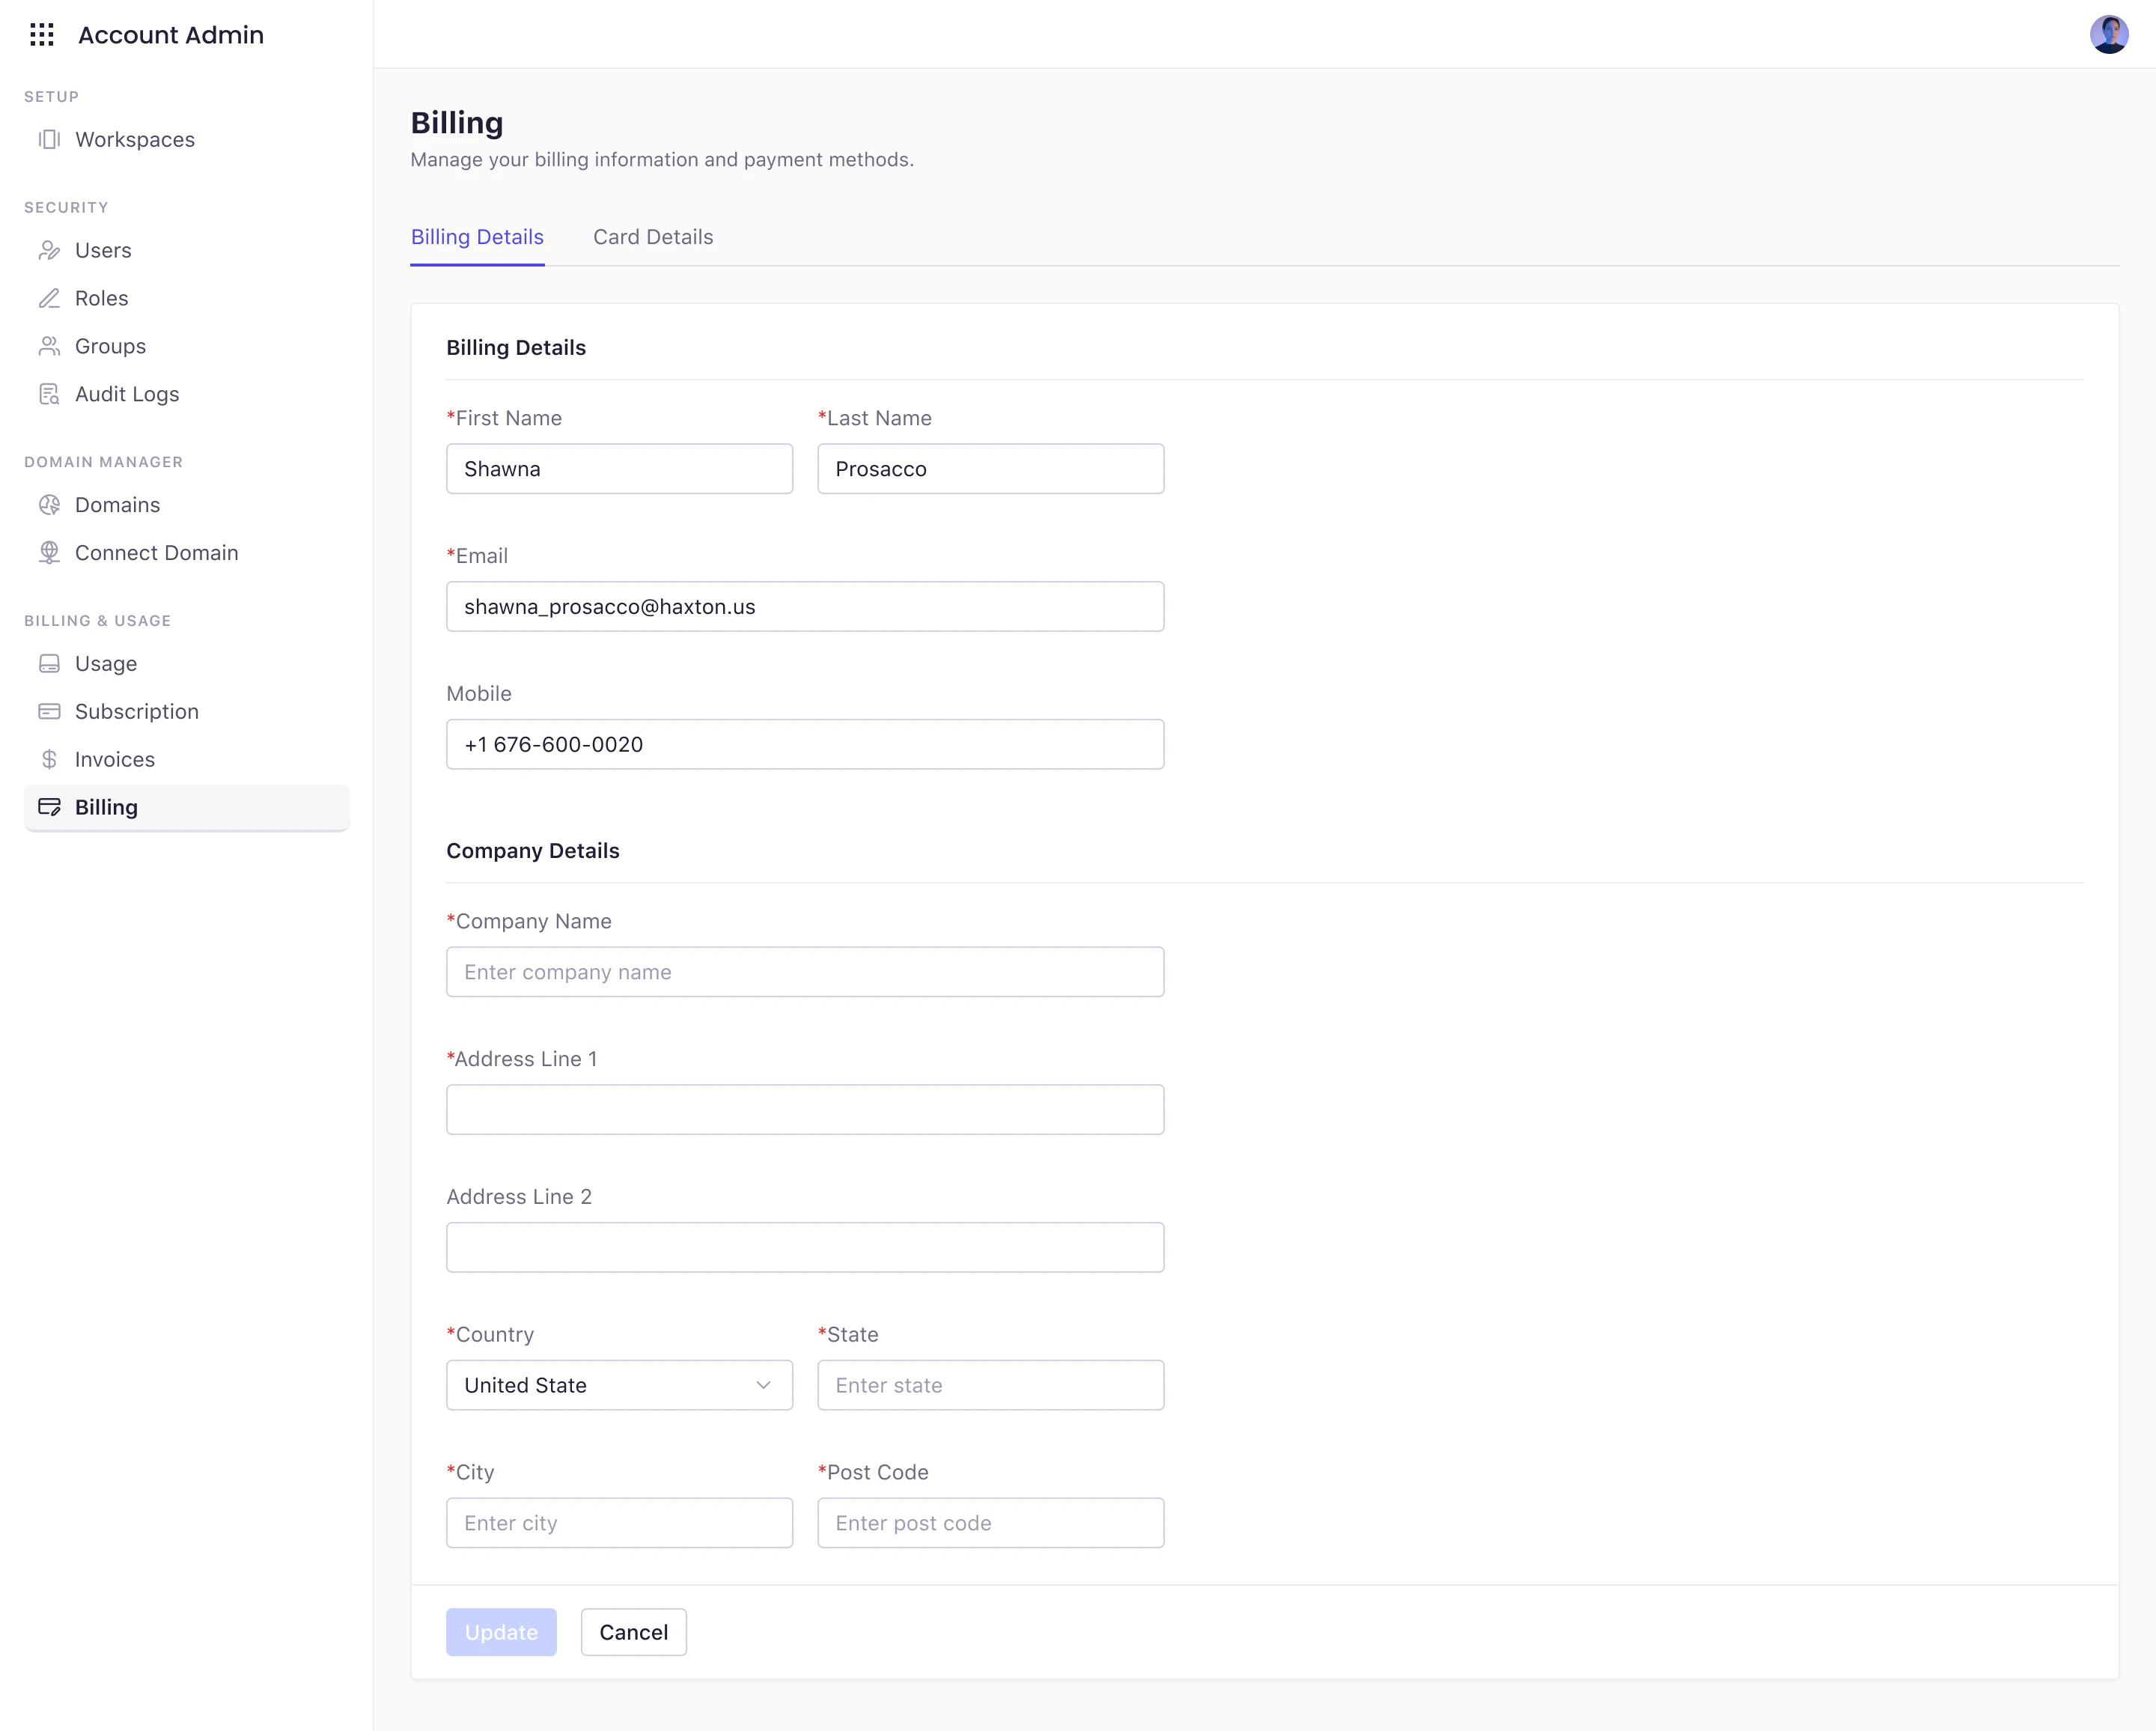Viewport: 2156px width, 1731px height.
Task: Click the Groups sidebar icon
Action: click(x=49, y=346)
